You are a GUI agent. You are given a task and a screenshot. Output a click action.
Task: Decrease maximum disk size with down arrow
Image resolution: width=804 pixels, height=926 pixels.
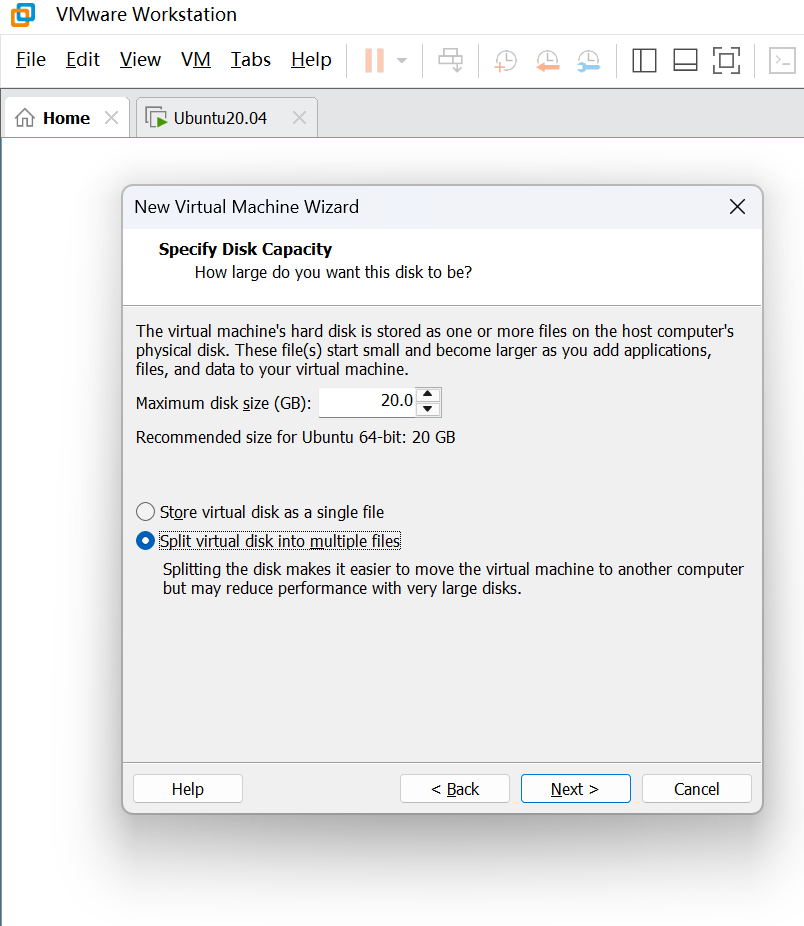tap(428, 408)
